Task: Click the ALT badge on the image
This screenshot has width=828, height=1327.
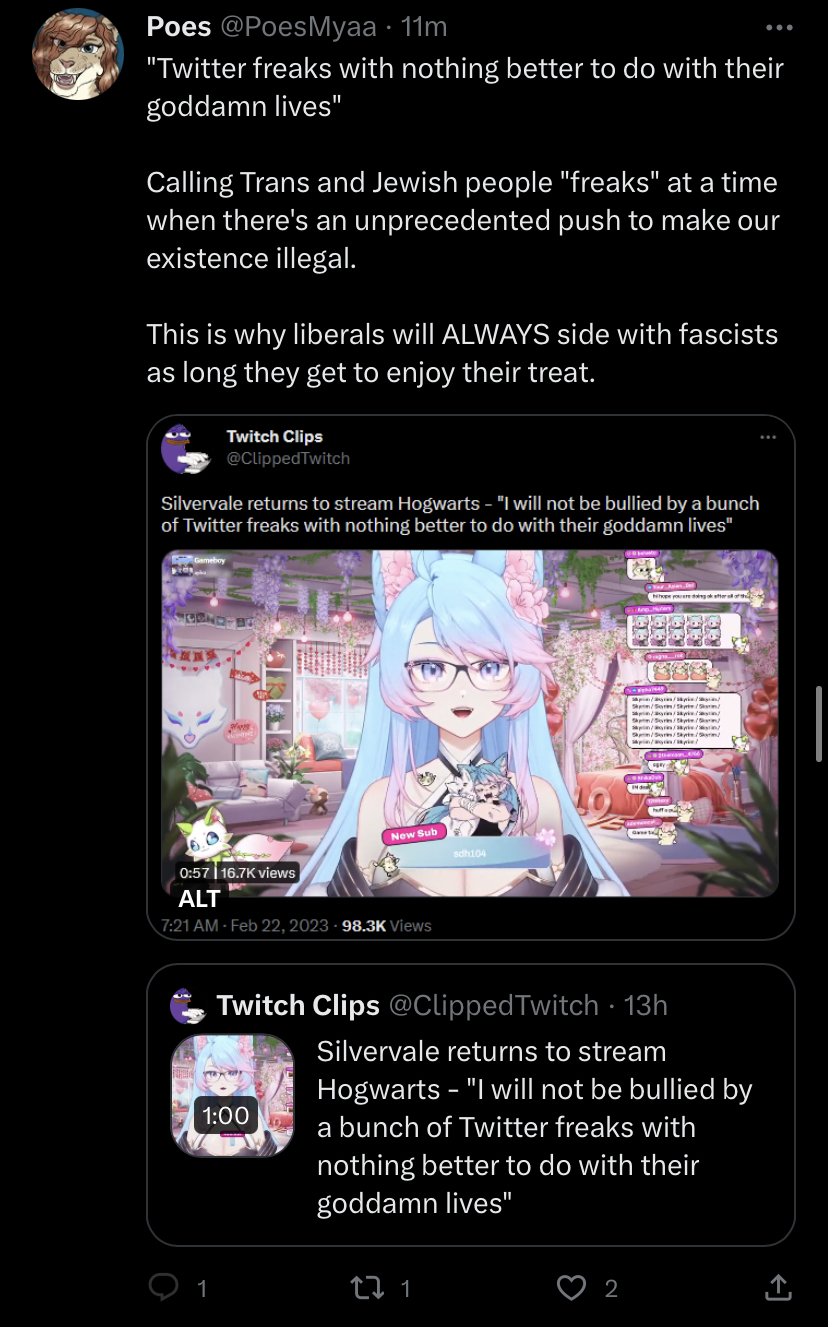Action: [x=199, y=898]
